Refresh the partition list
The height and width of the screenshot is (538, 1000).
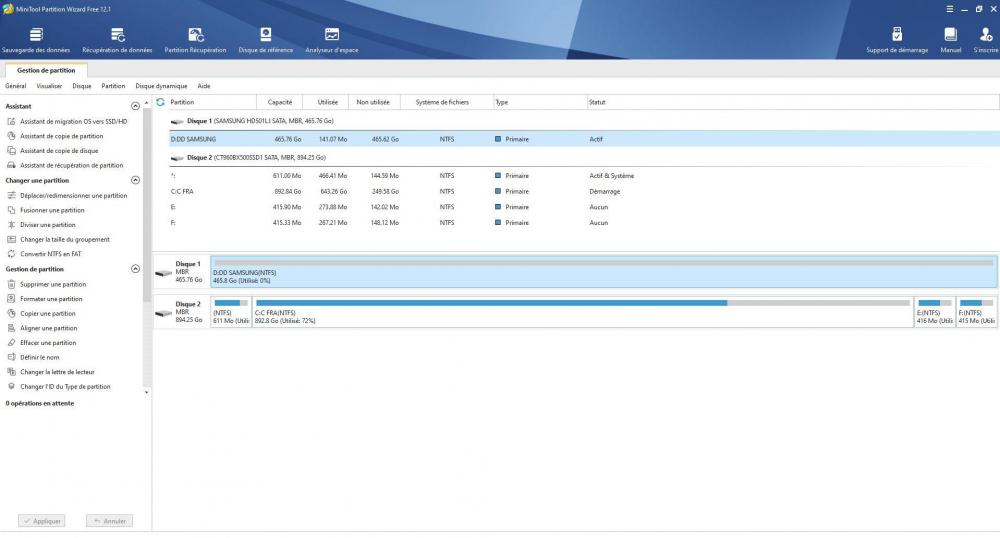[x=160, y=102]
